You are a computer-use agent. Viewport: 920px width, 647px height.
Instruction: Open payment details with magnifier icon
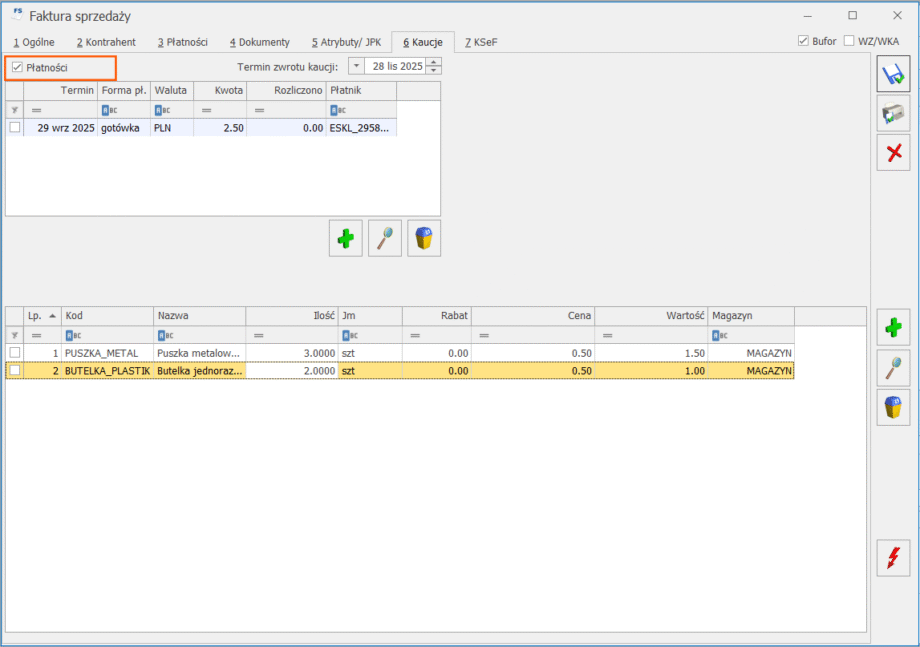[x=385, y=238]
